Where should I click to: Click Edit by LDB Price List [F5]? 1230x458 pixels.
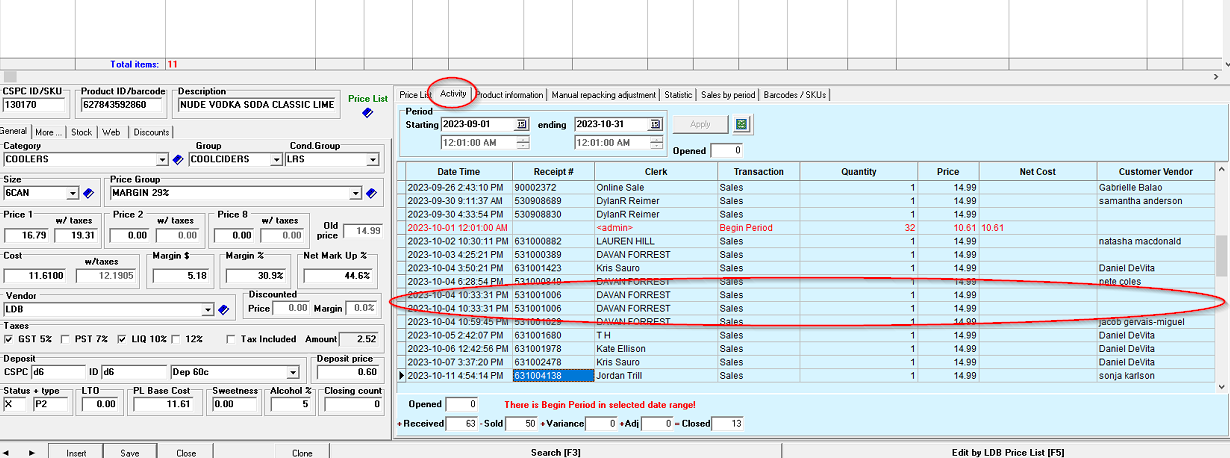(x=1006, y=452)
